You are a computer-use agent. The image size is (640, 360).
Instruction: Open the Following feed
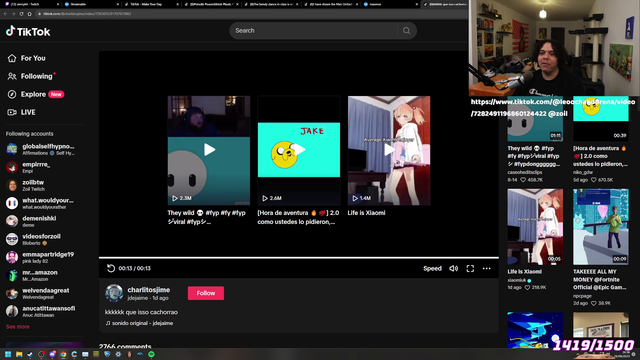[x=31, y=76]
